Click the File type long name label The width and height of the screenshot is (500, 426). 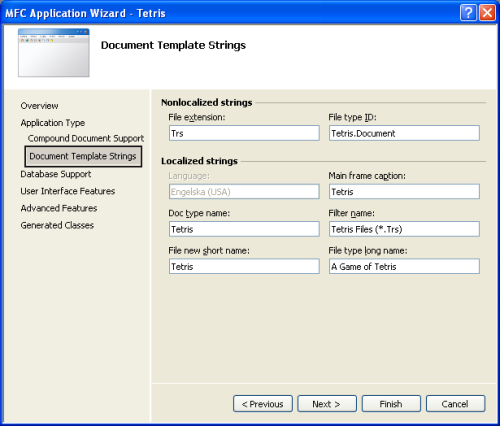[x=368, y=251]
